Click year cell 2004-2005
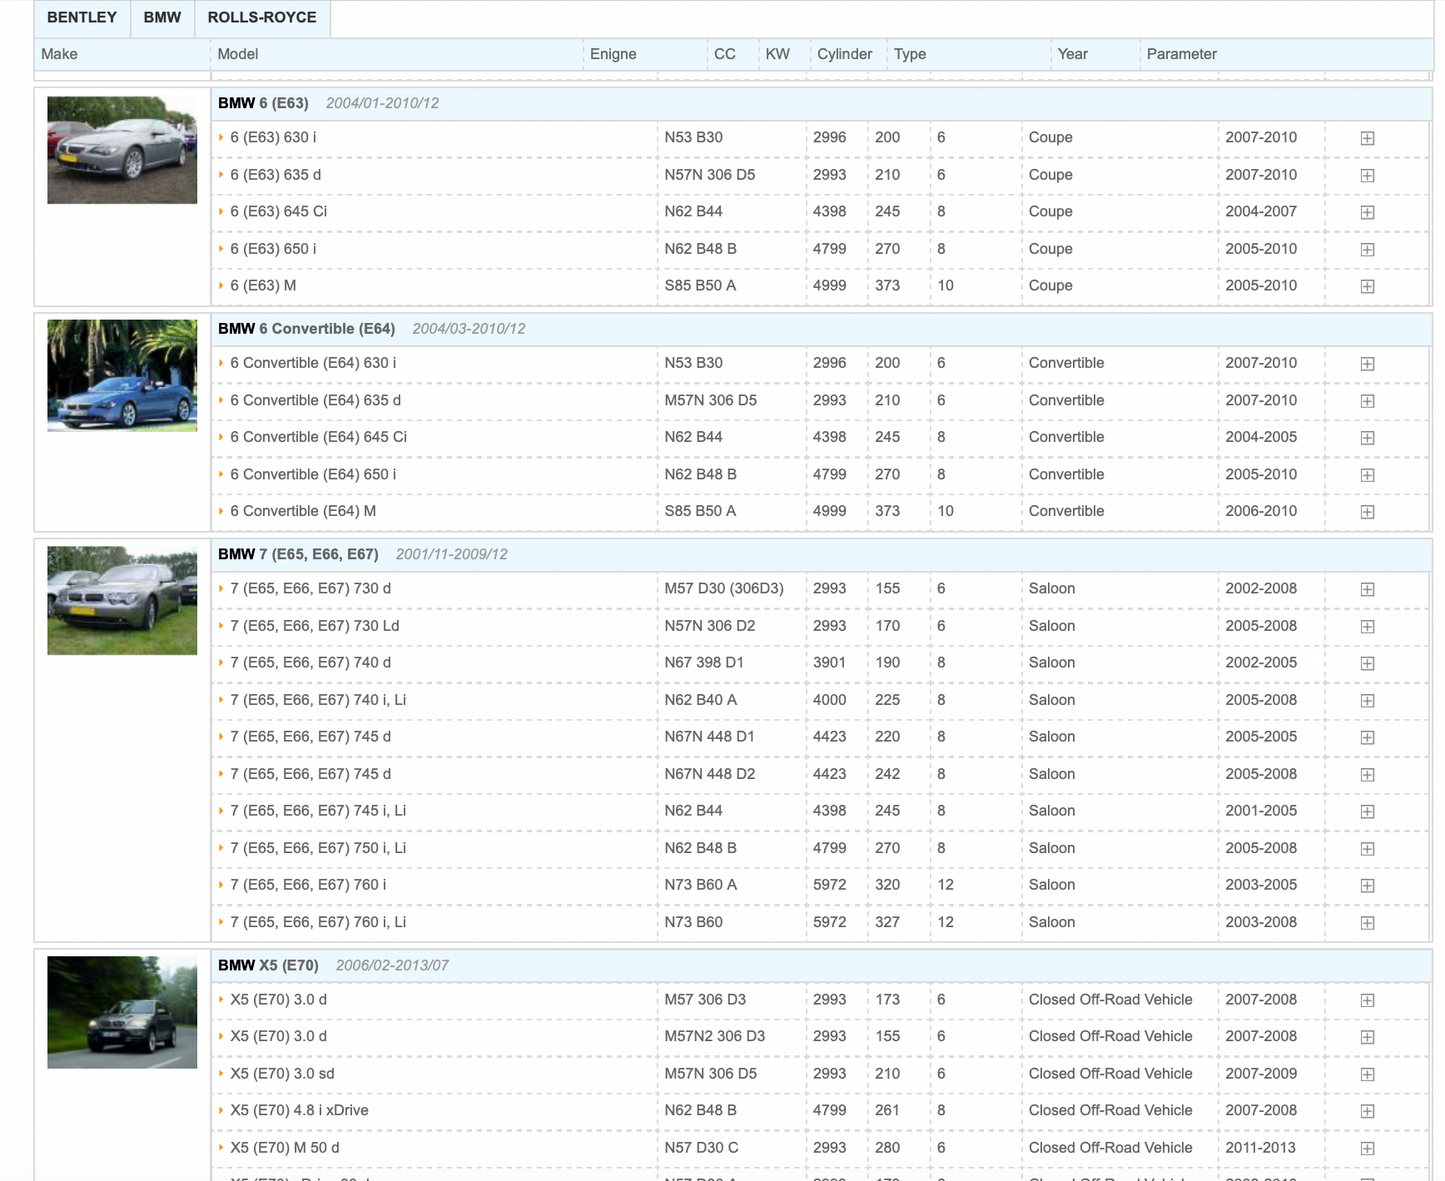 (x=1260, y=437)
